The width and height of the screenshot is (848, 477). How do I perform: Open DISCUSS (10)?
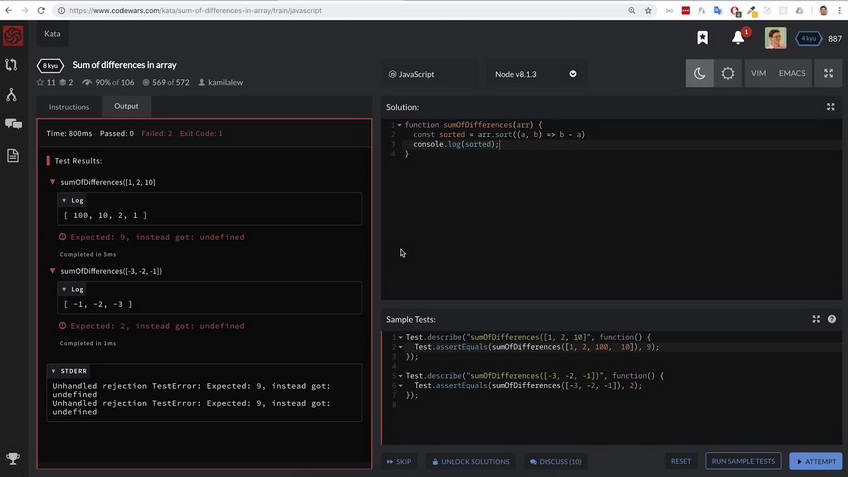point(555,461)
